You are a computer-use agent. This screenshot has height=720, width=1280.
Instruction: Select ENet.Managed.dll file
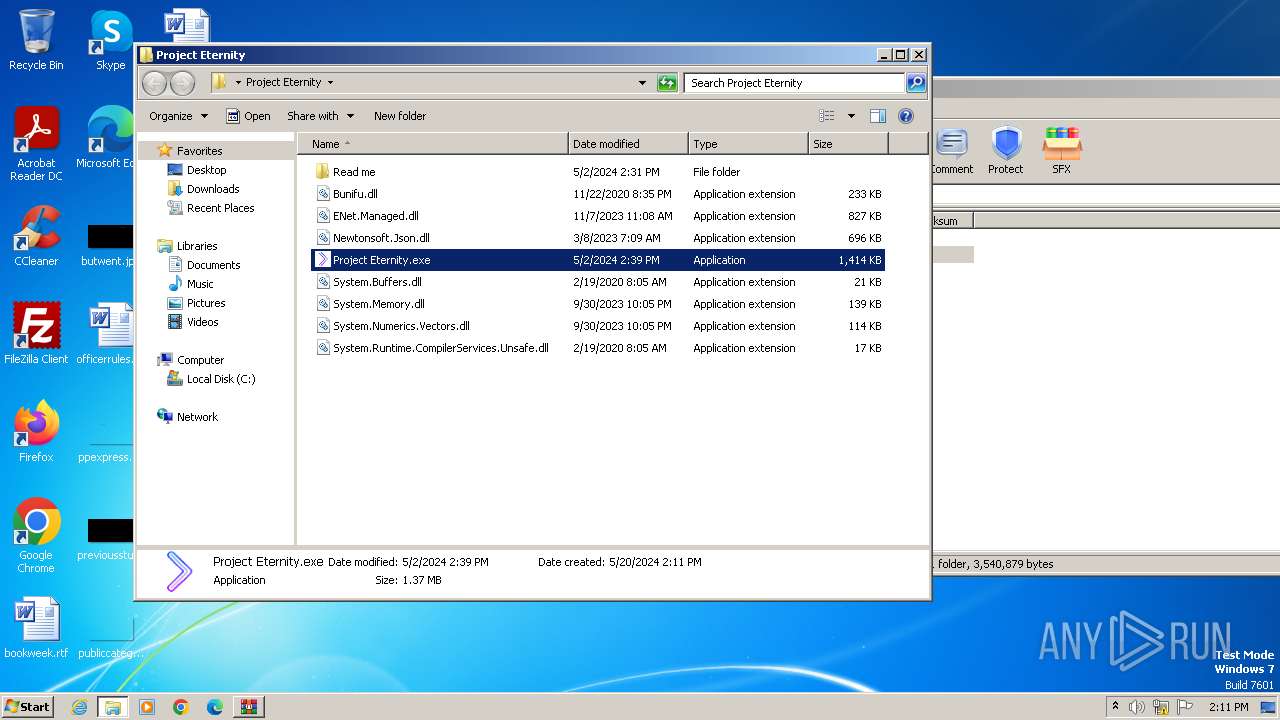(598, 216)
